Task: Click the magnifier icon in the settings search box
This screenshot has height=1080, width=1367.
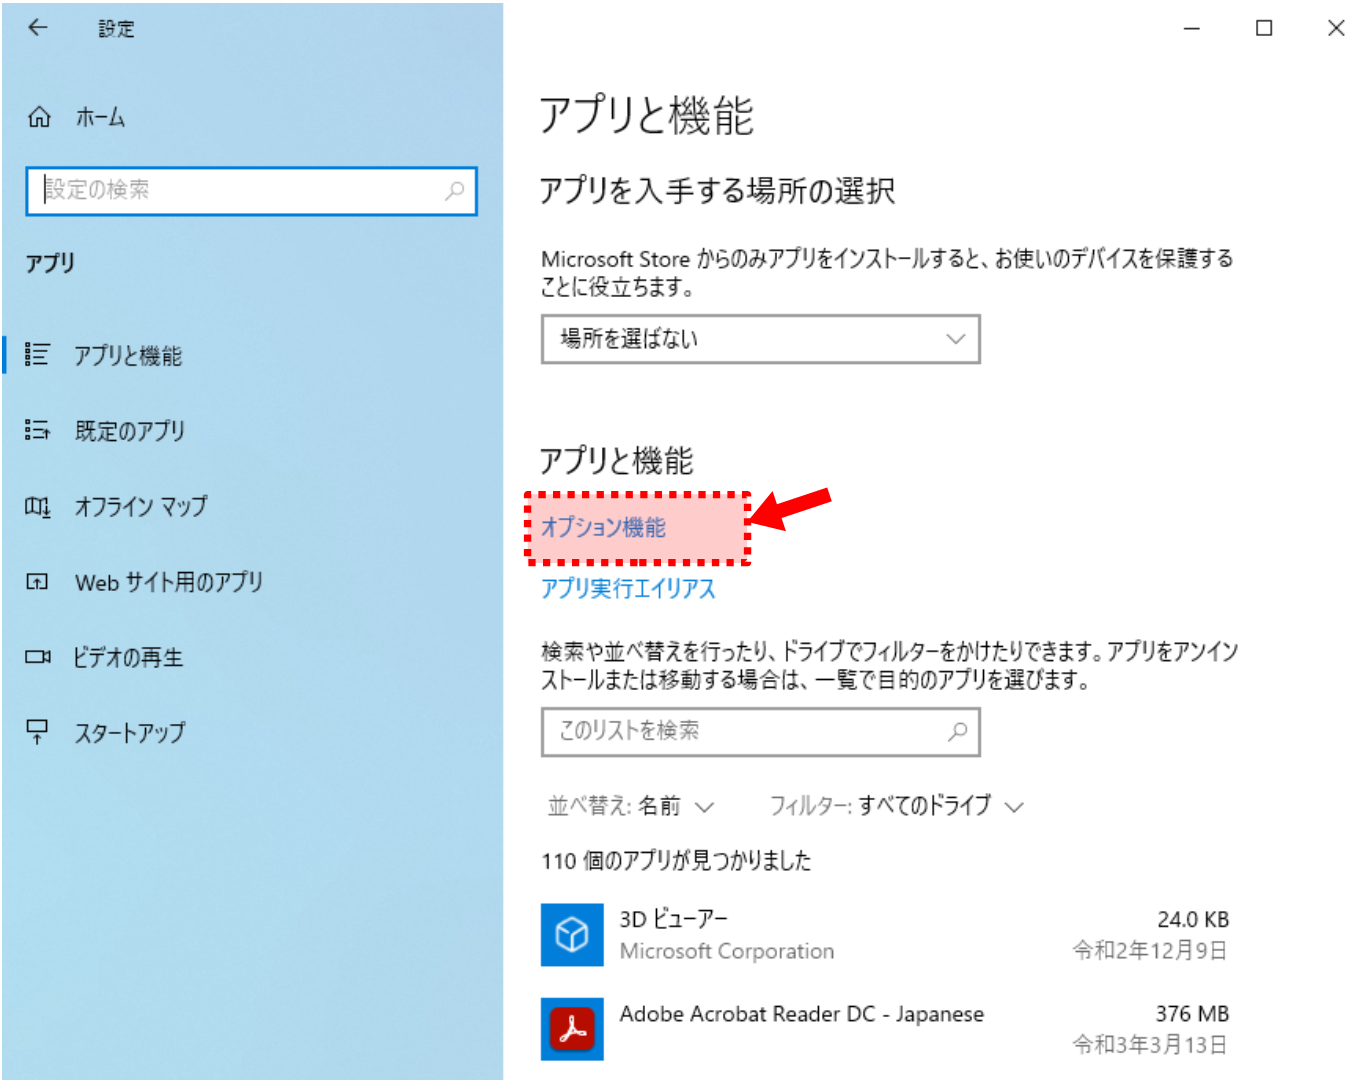Action: point(455,190)
